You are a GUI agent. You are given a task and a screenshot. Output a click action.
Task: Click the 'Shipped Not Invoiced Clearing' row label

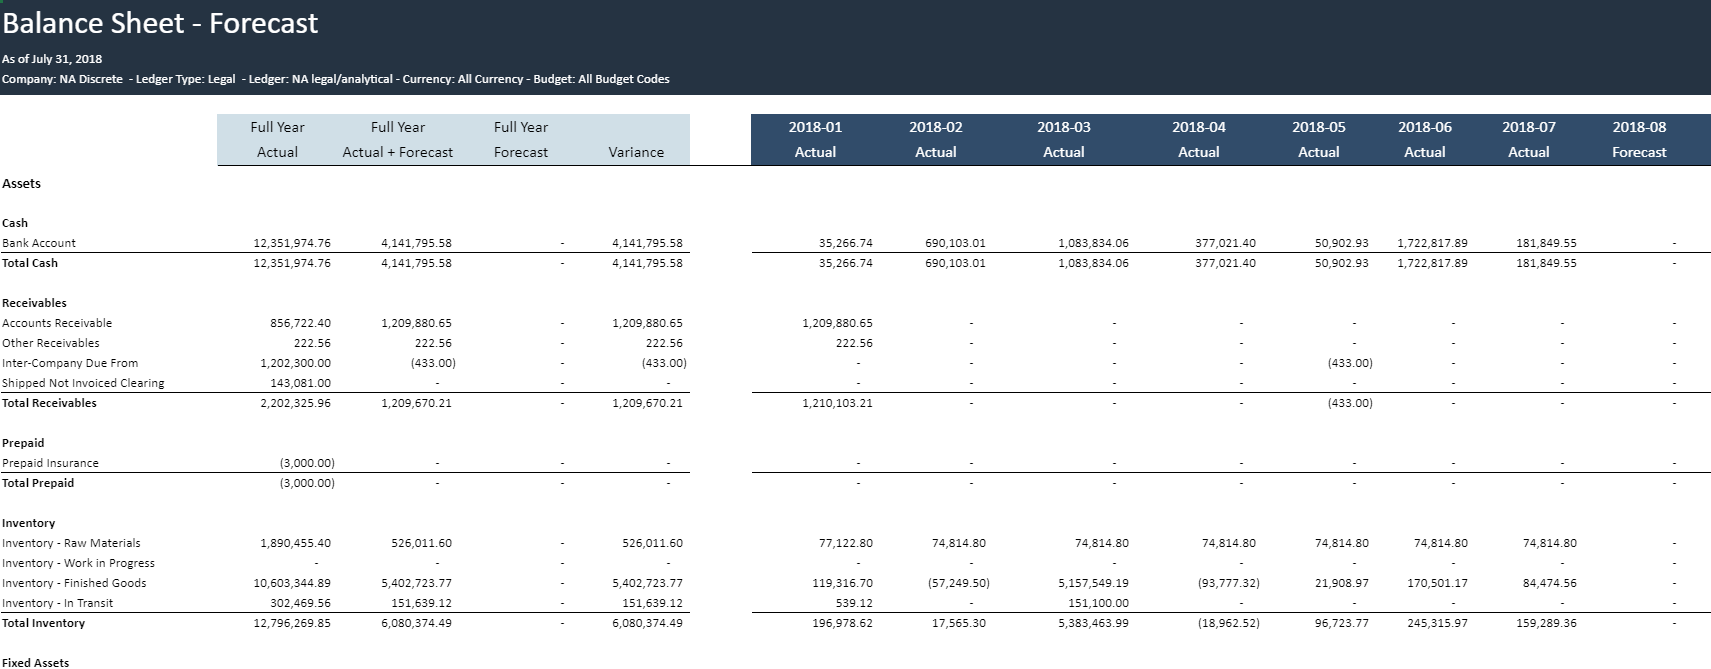83,383
